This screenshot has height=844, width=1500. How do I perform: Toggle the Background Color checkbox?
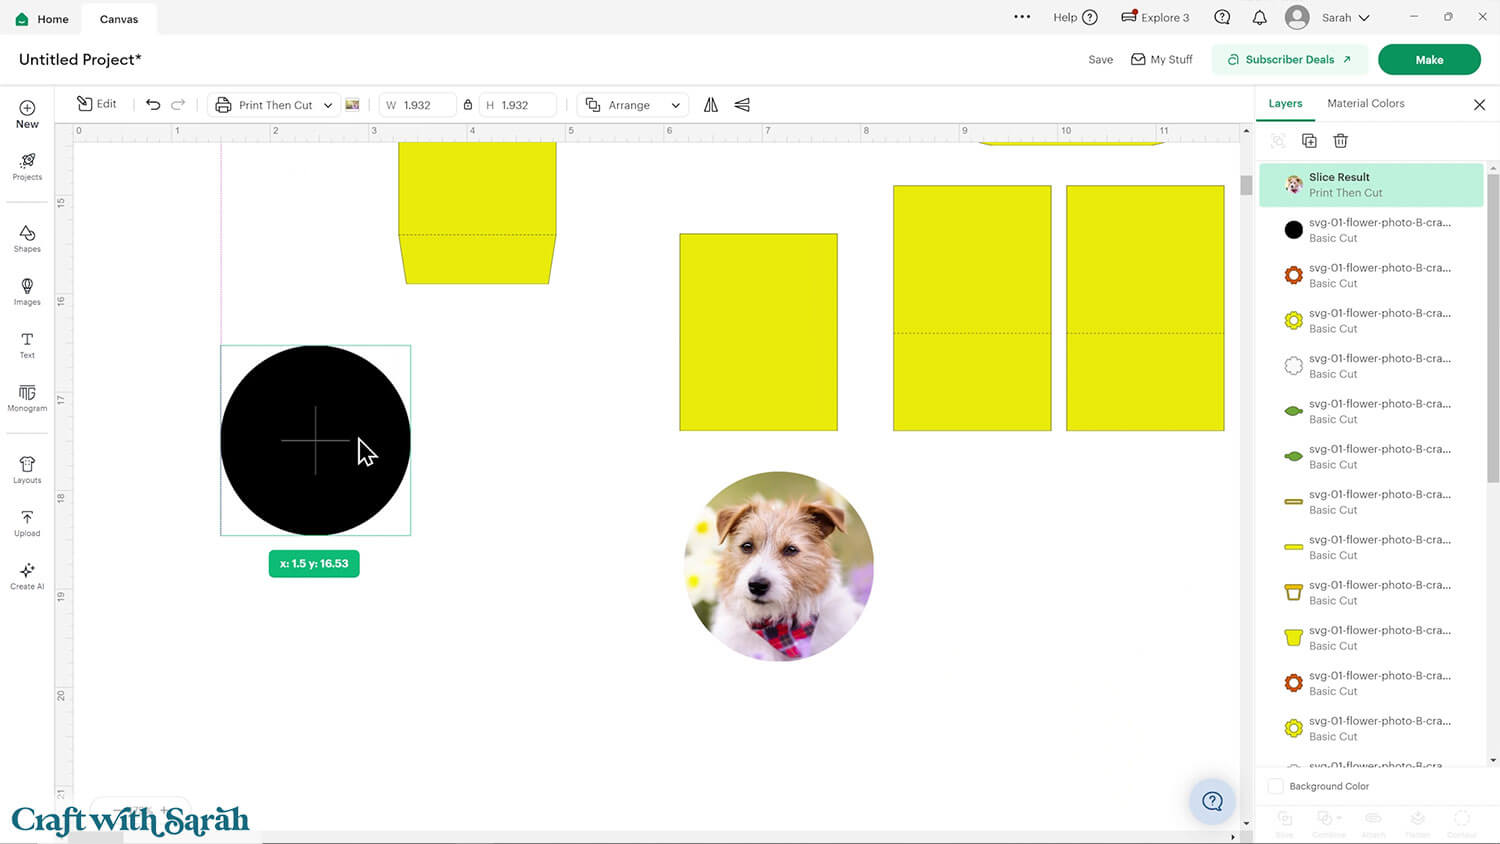point(1276,786)
